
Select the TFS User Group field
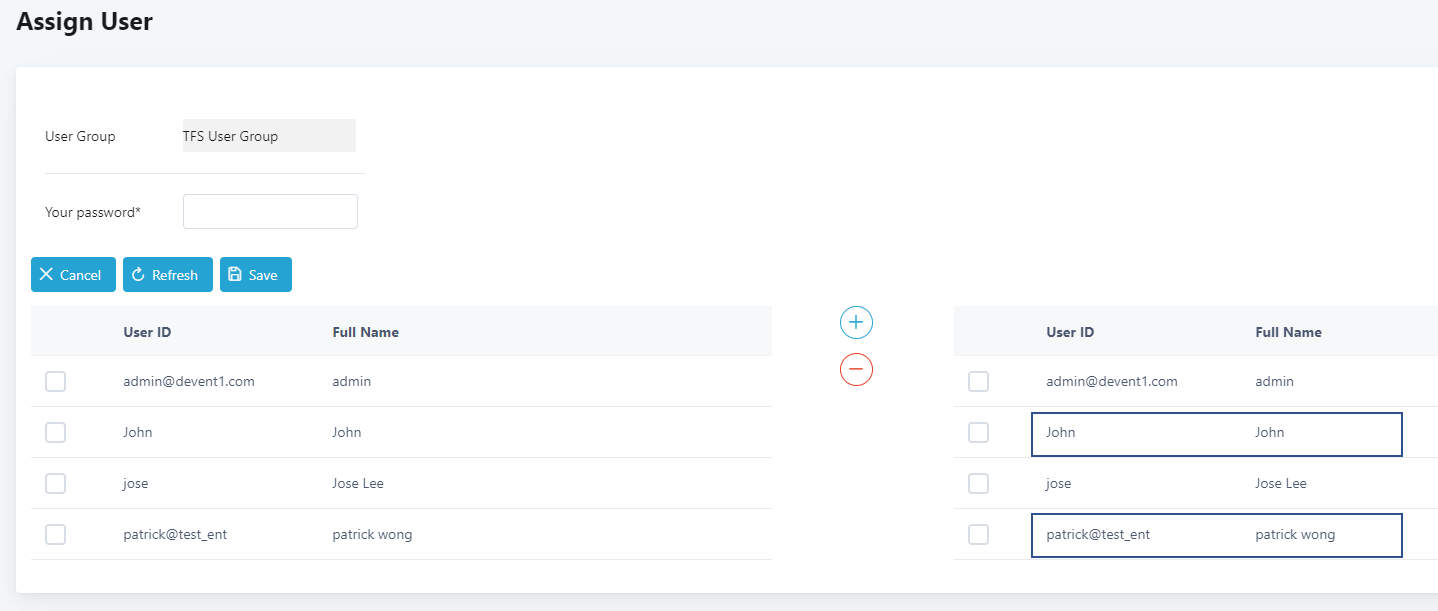pos(269,136)
